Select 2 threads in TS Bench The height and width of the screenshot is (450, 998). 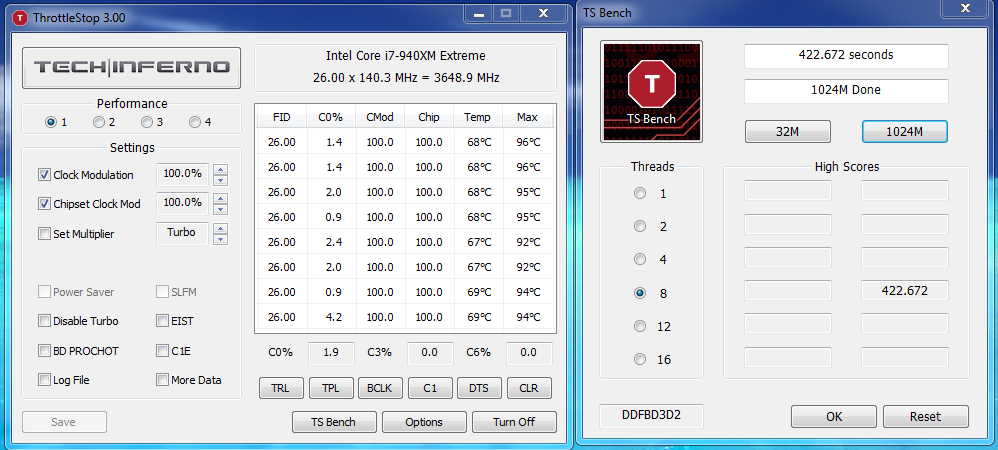[640, 227]
